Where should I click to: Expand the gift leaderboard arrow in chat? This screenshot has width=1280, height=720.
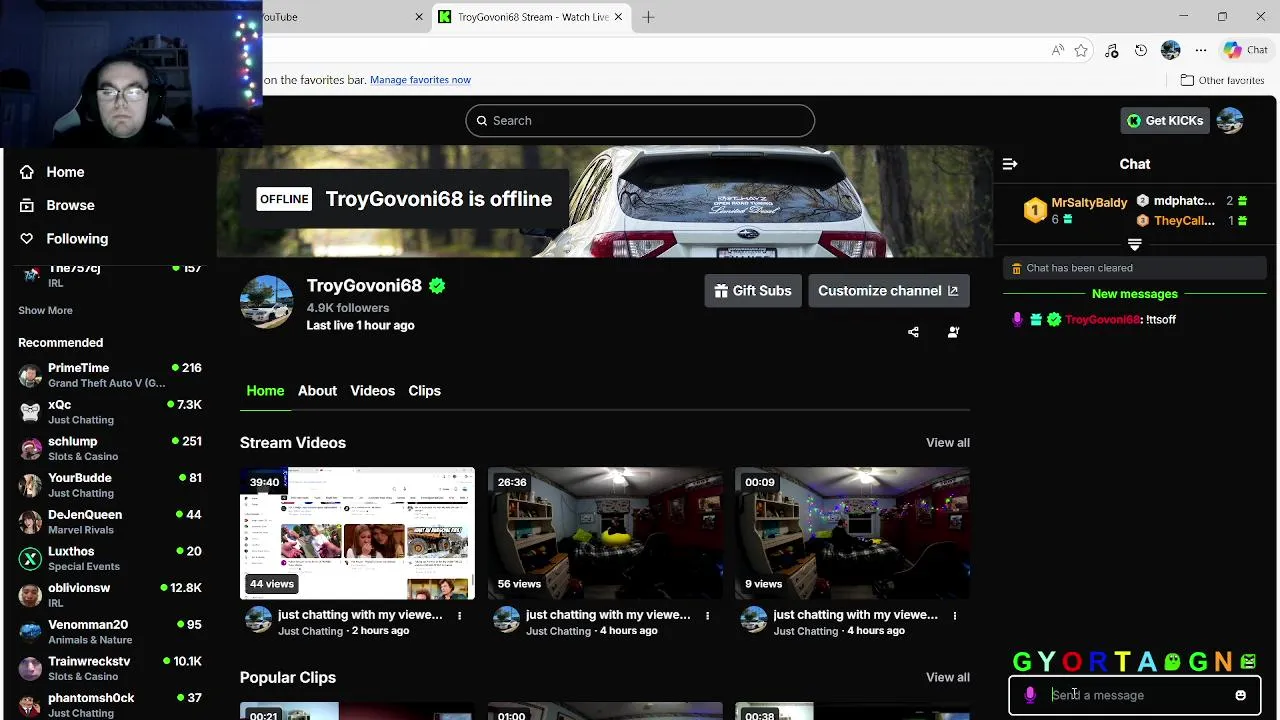coord(1134,244)
